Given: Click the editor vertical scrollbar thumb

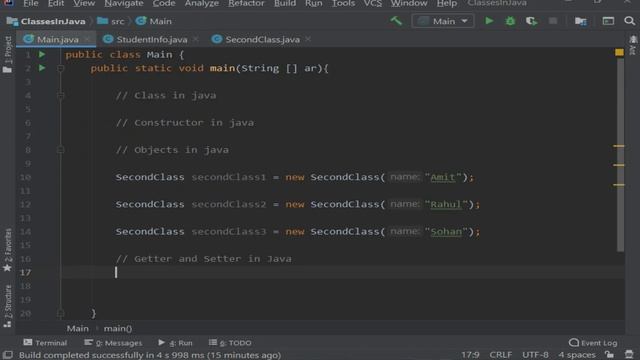Looking at the screenshot, I should tap(620, 155).
